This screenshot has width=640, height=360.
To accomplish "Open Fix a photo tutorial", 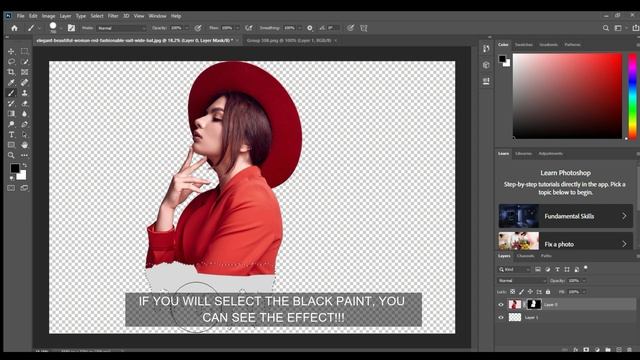I will point(566,242).
